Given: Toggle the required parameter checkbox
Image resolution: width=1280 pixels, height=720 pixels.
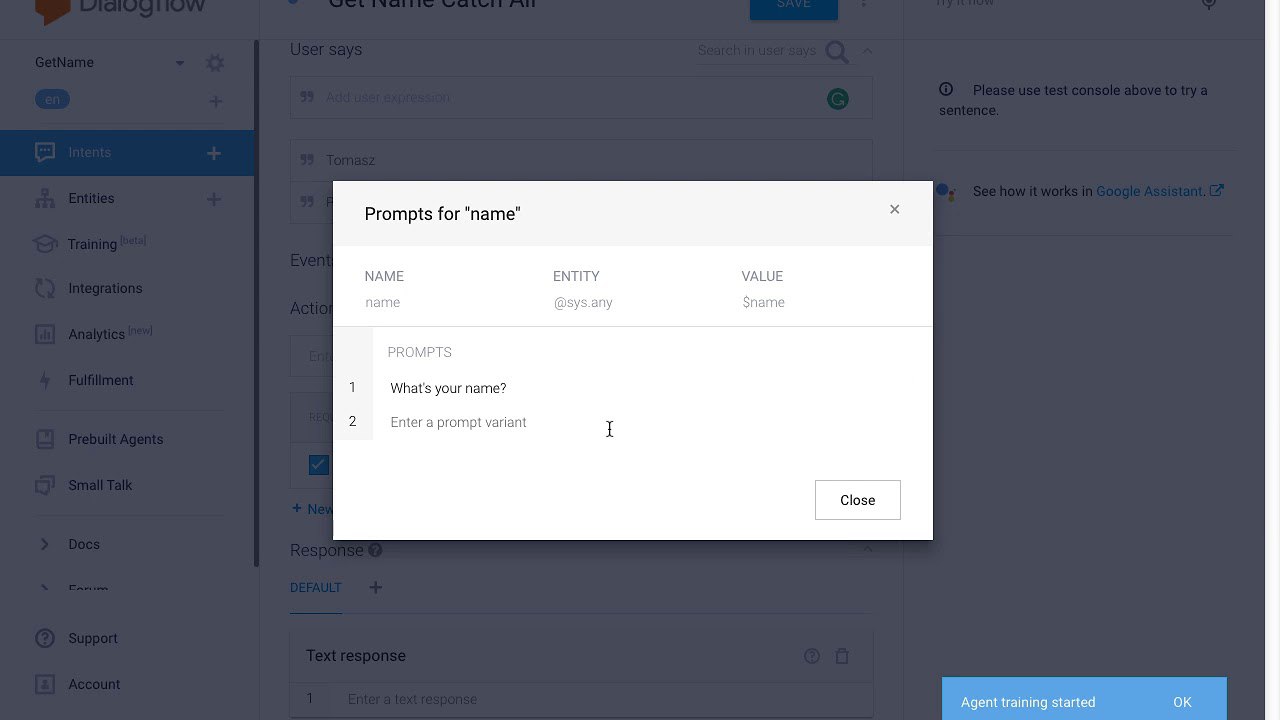Looking at the screenshot, I should [319, 464].
